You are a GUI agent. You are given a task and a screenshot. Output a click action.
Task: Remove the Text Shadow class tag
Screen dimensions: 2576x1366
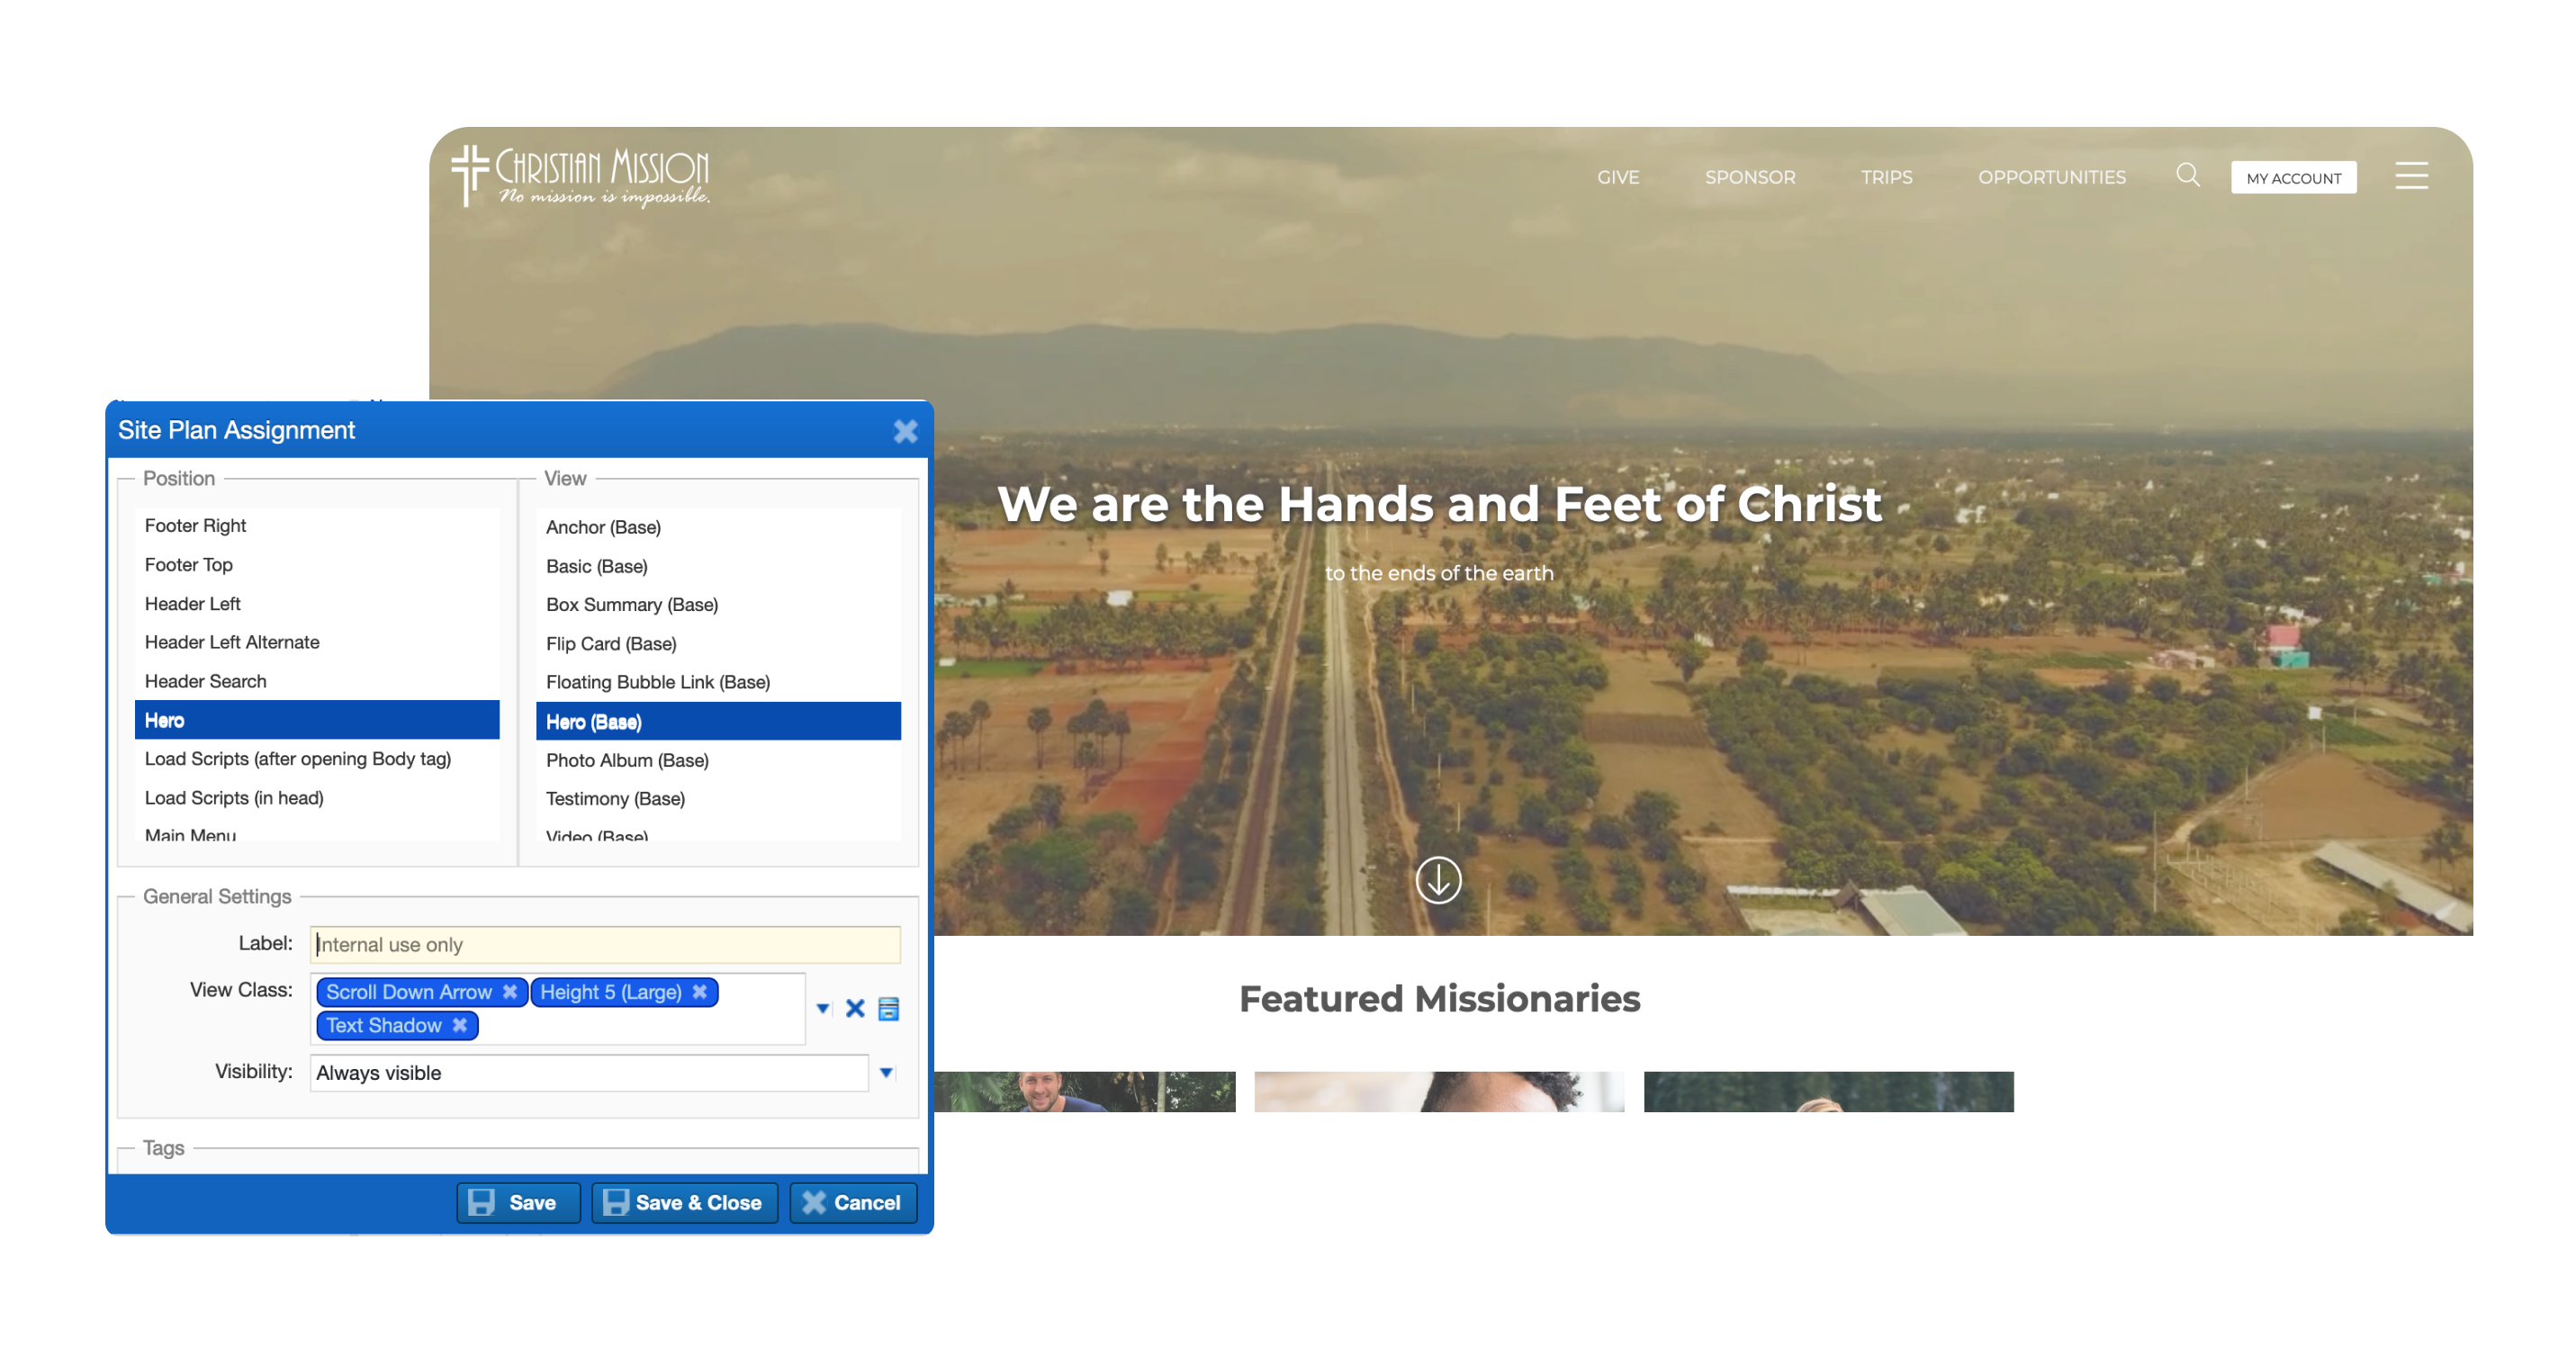(460, 1025)
